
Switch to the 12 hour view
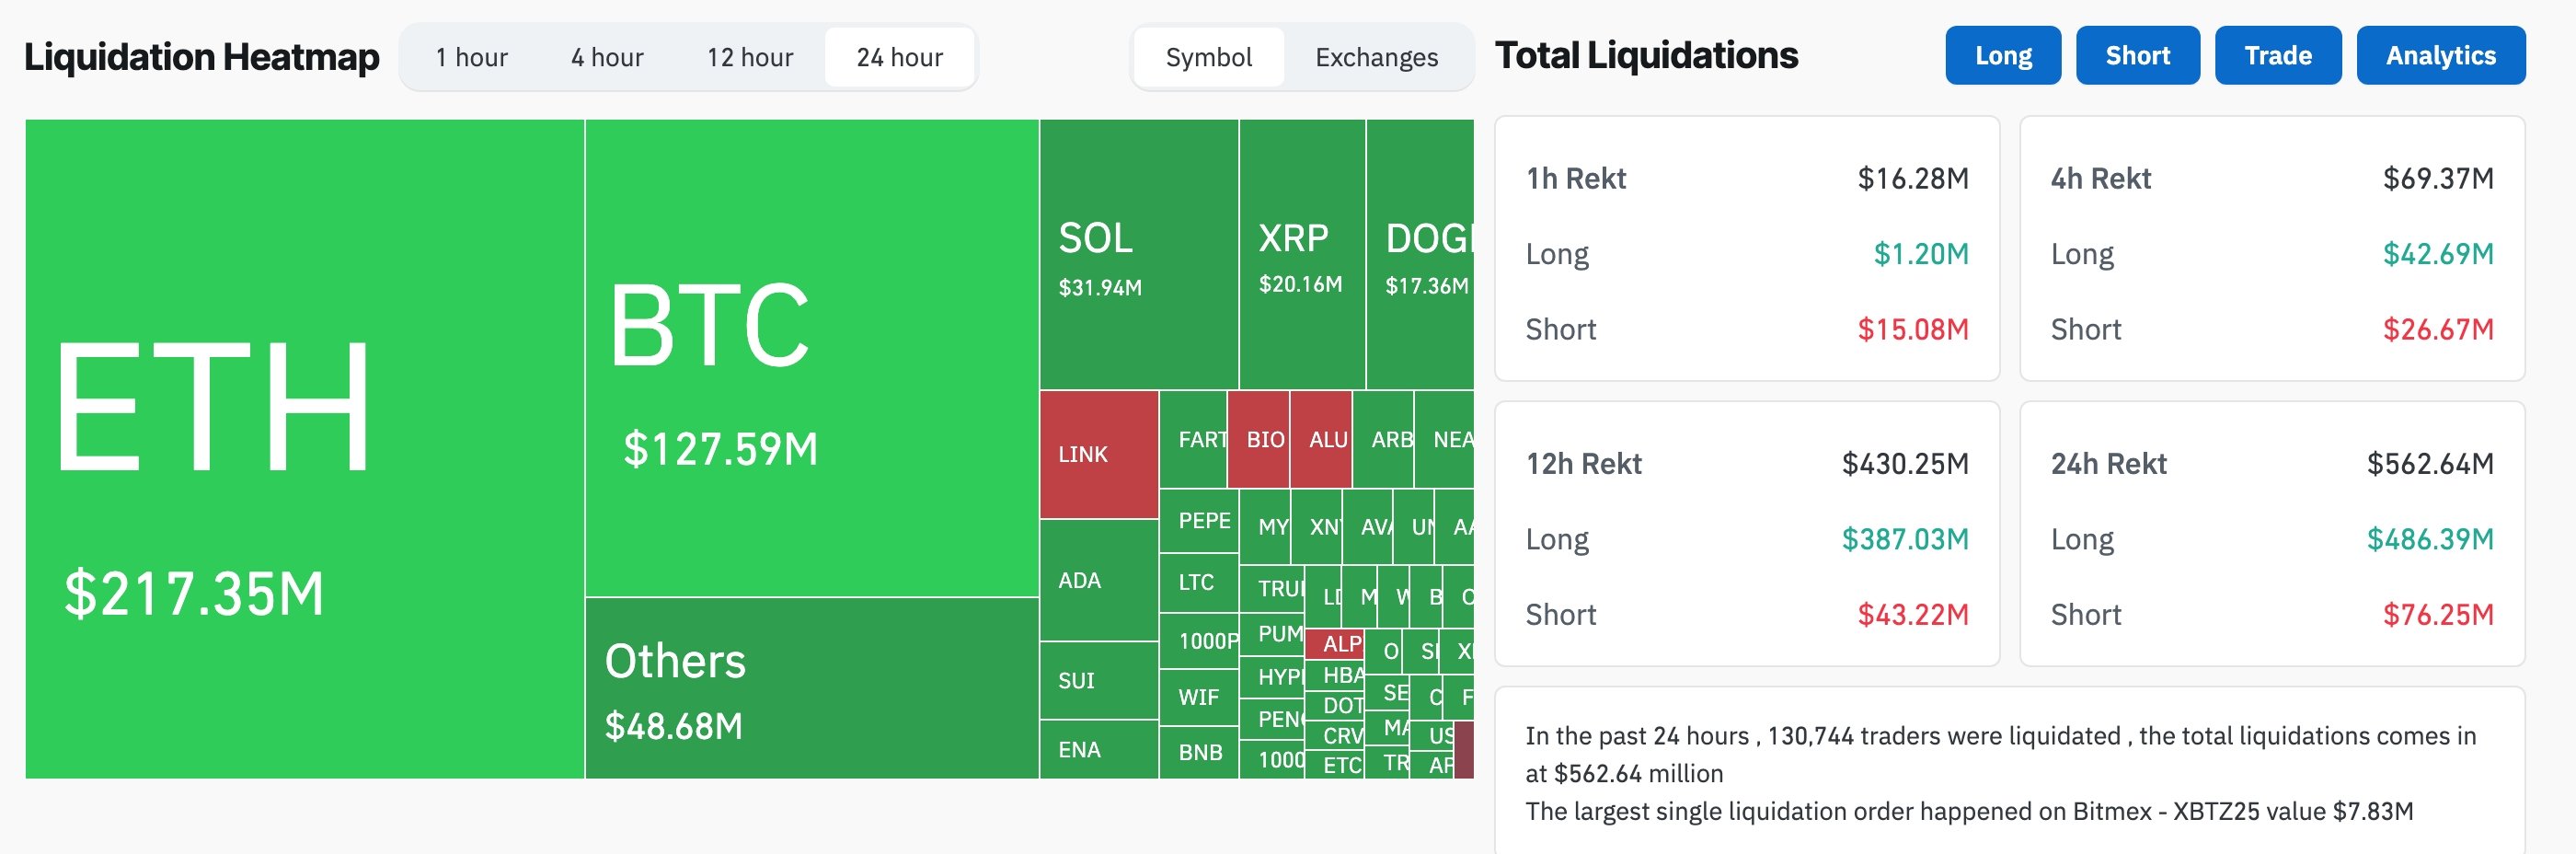748,57
